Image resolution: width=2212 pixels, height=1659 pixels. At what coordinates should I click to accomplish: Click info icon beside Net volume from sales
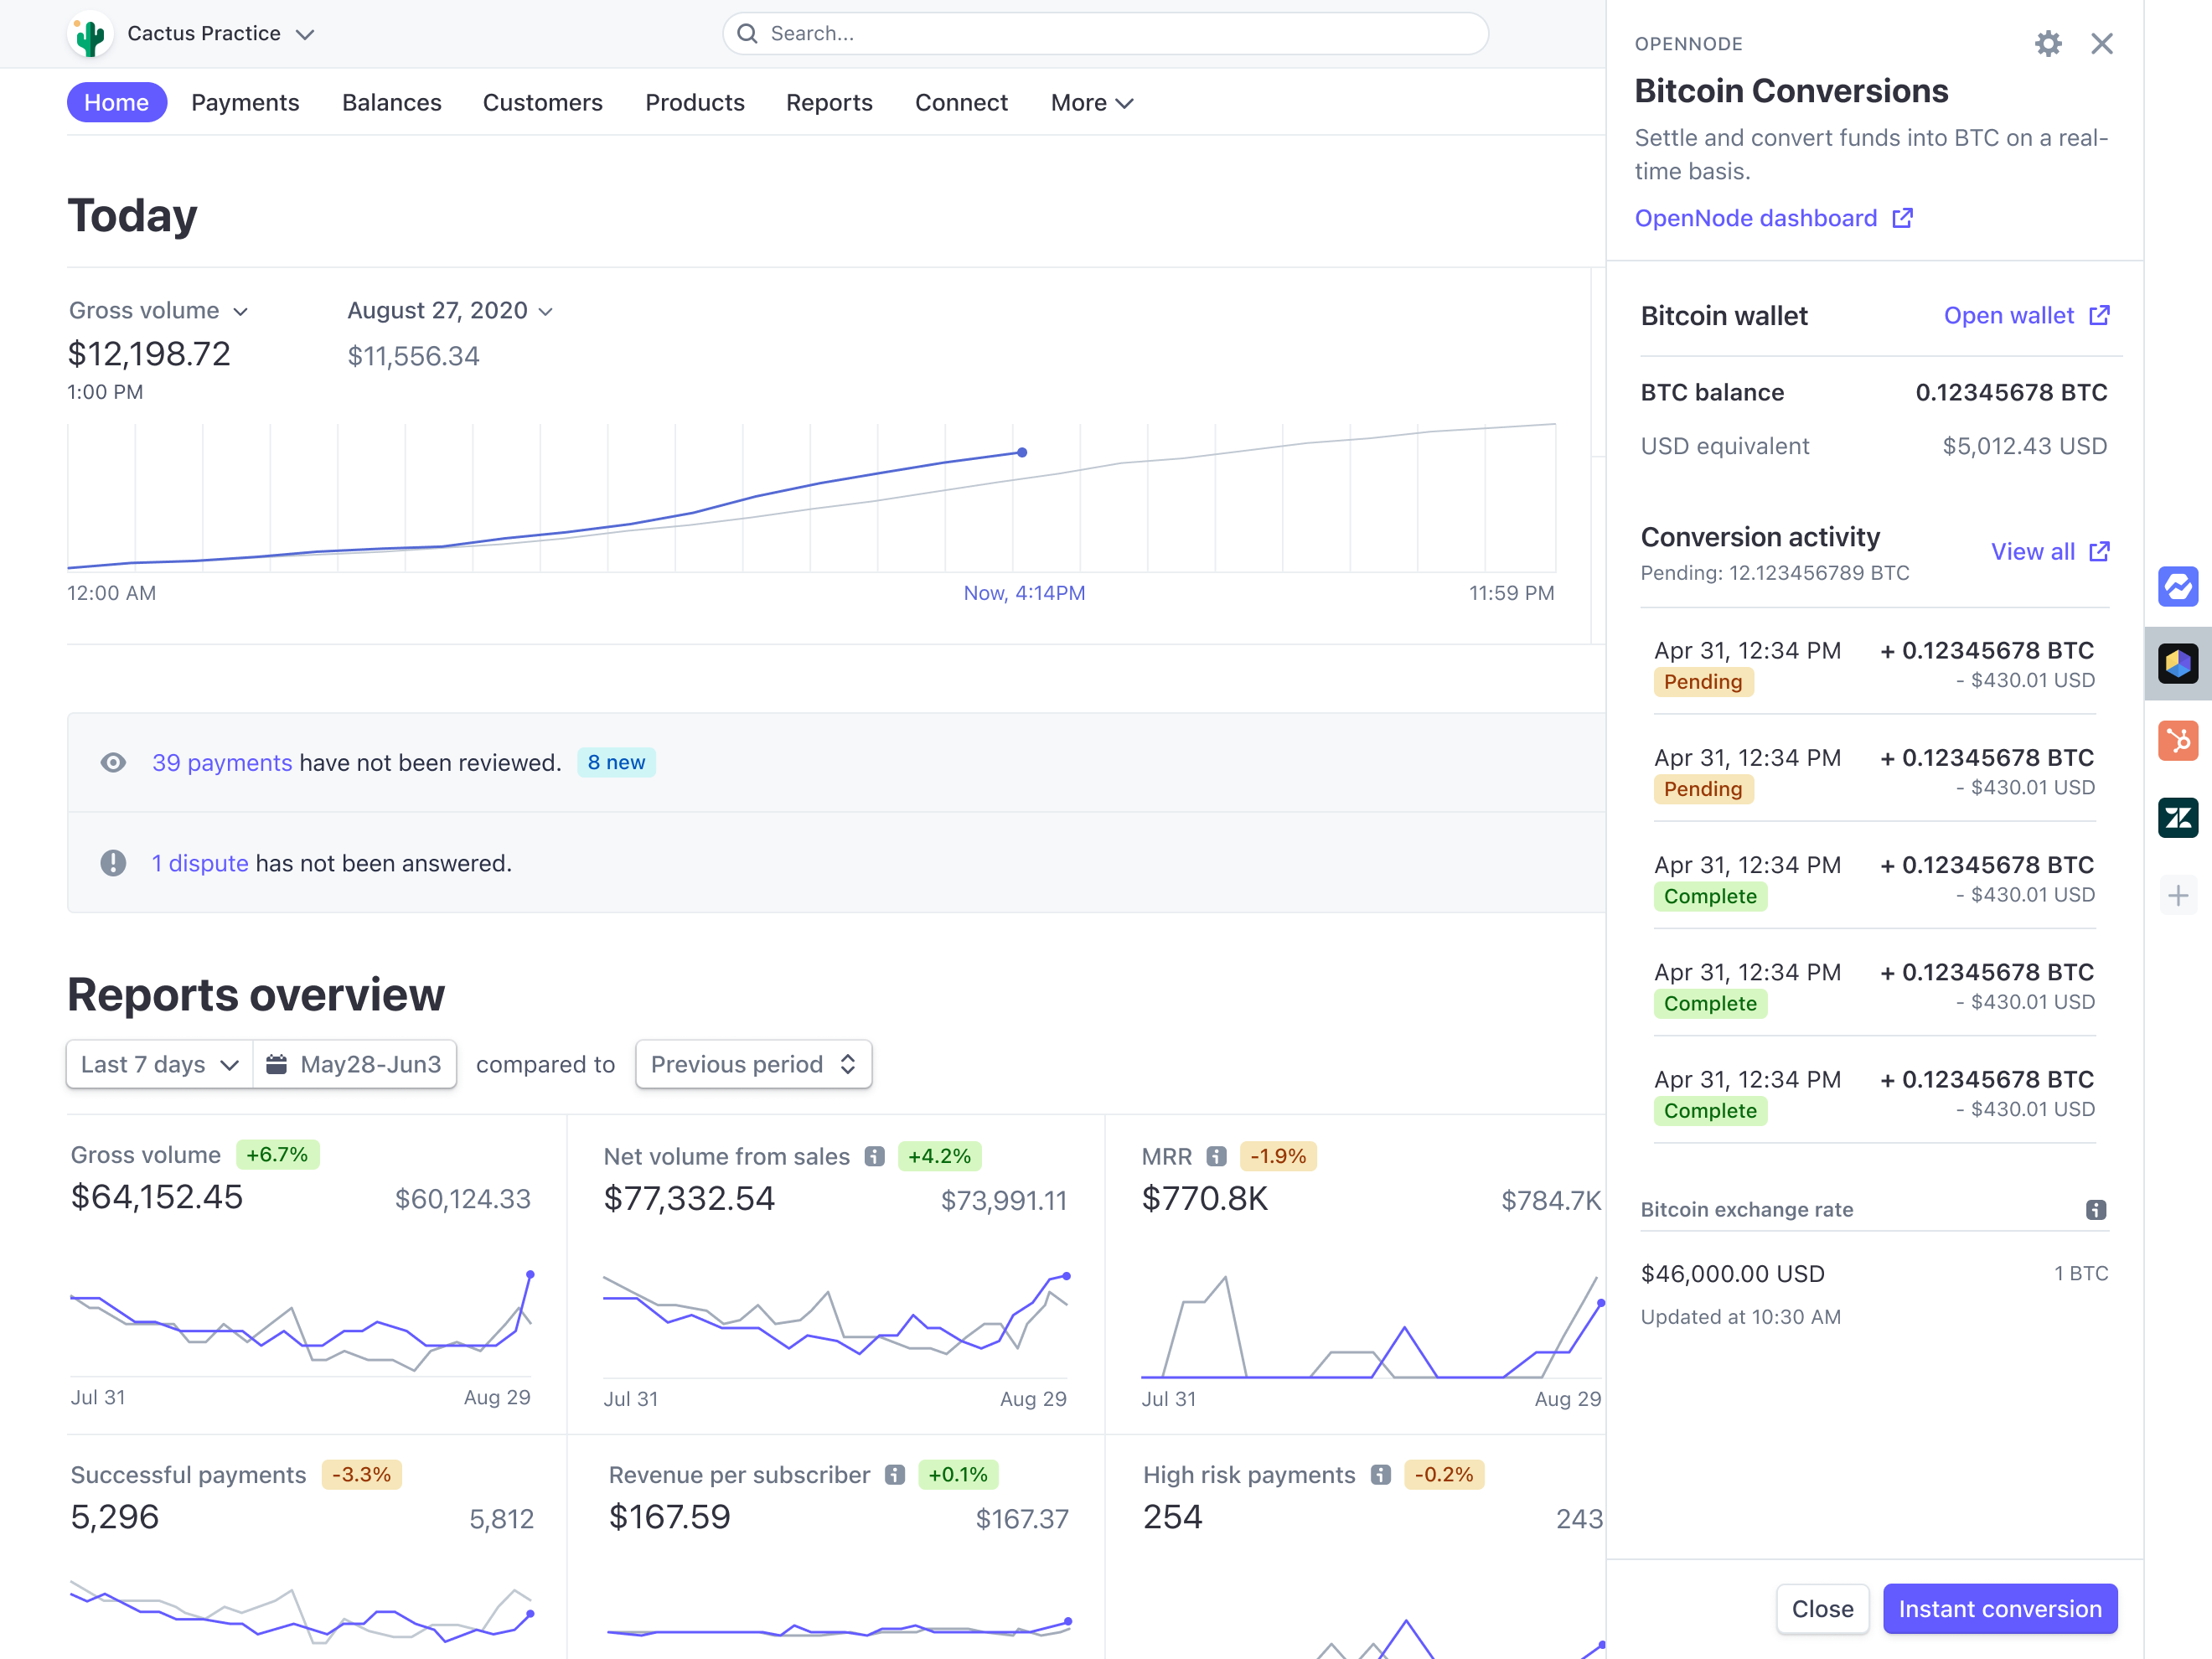[874, 1156]
